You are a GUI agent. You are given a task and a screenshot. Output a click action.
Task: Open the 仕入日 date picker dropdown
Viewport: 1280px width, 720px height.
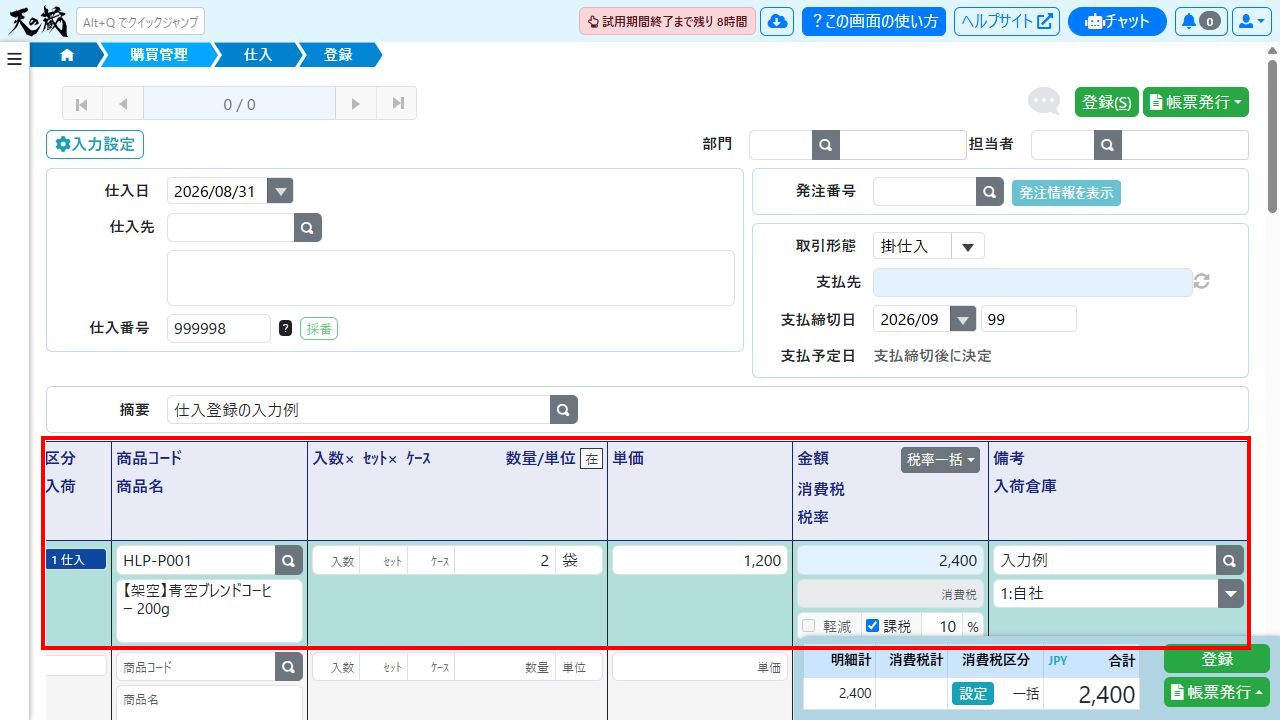280,192
